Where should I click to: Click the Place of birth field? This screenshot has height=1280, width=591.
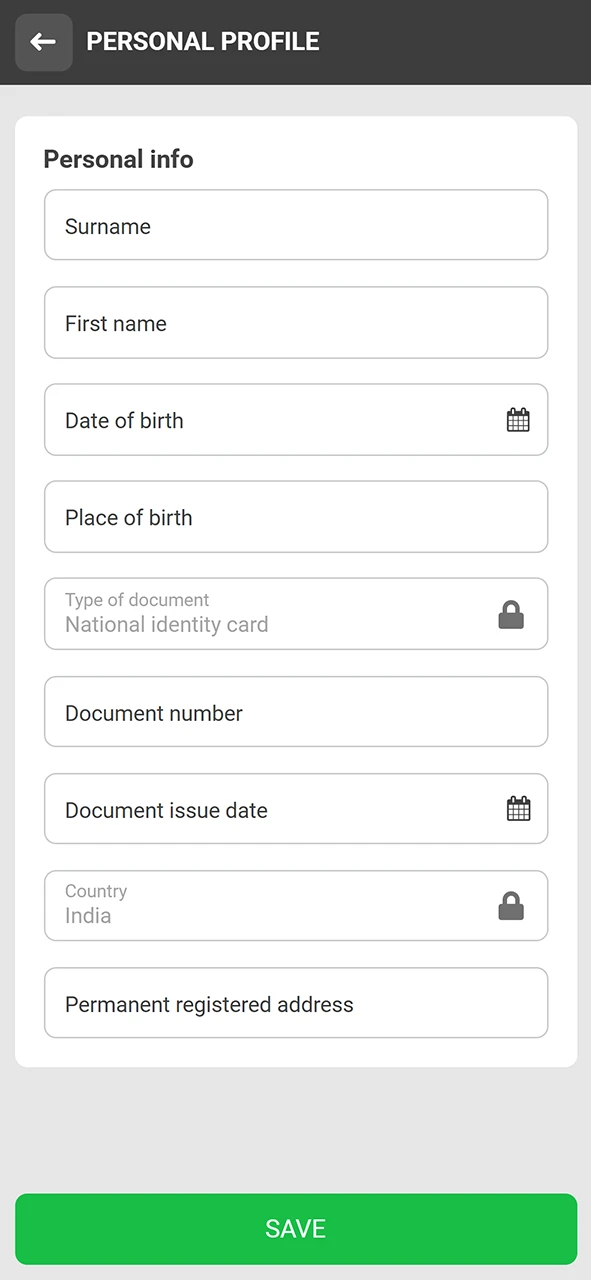tap(296, 516)
